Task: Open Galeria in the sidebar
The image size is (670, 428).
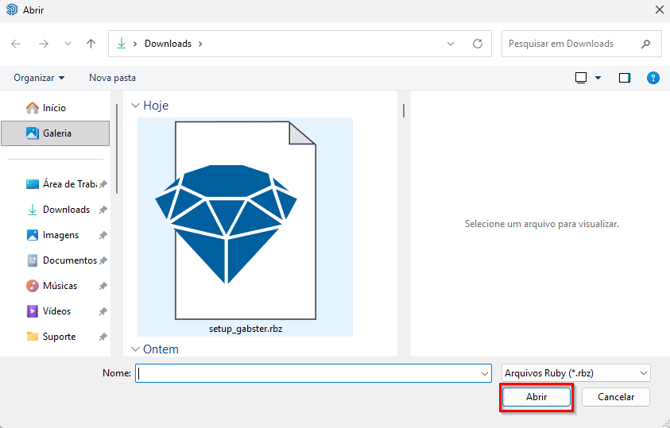Action: point(56,132)
